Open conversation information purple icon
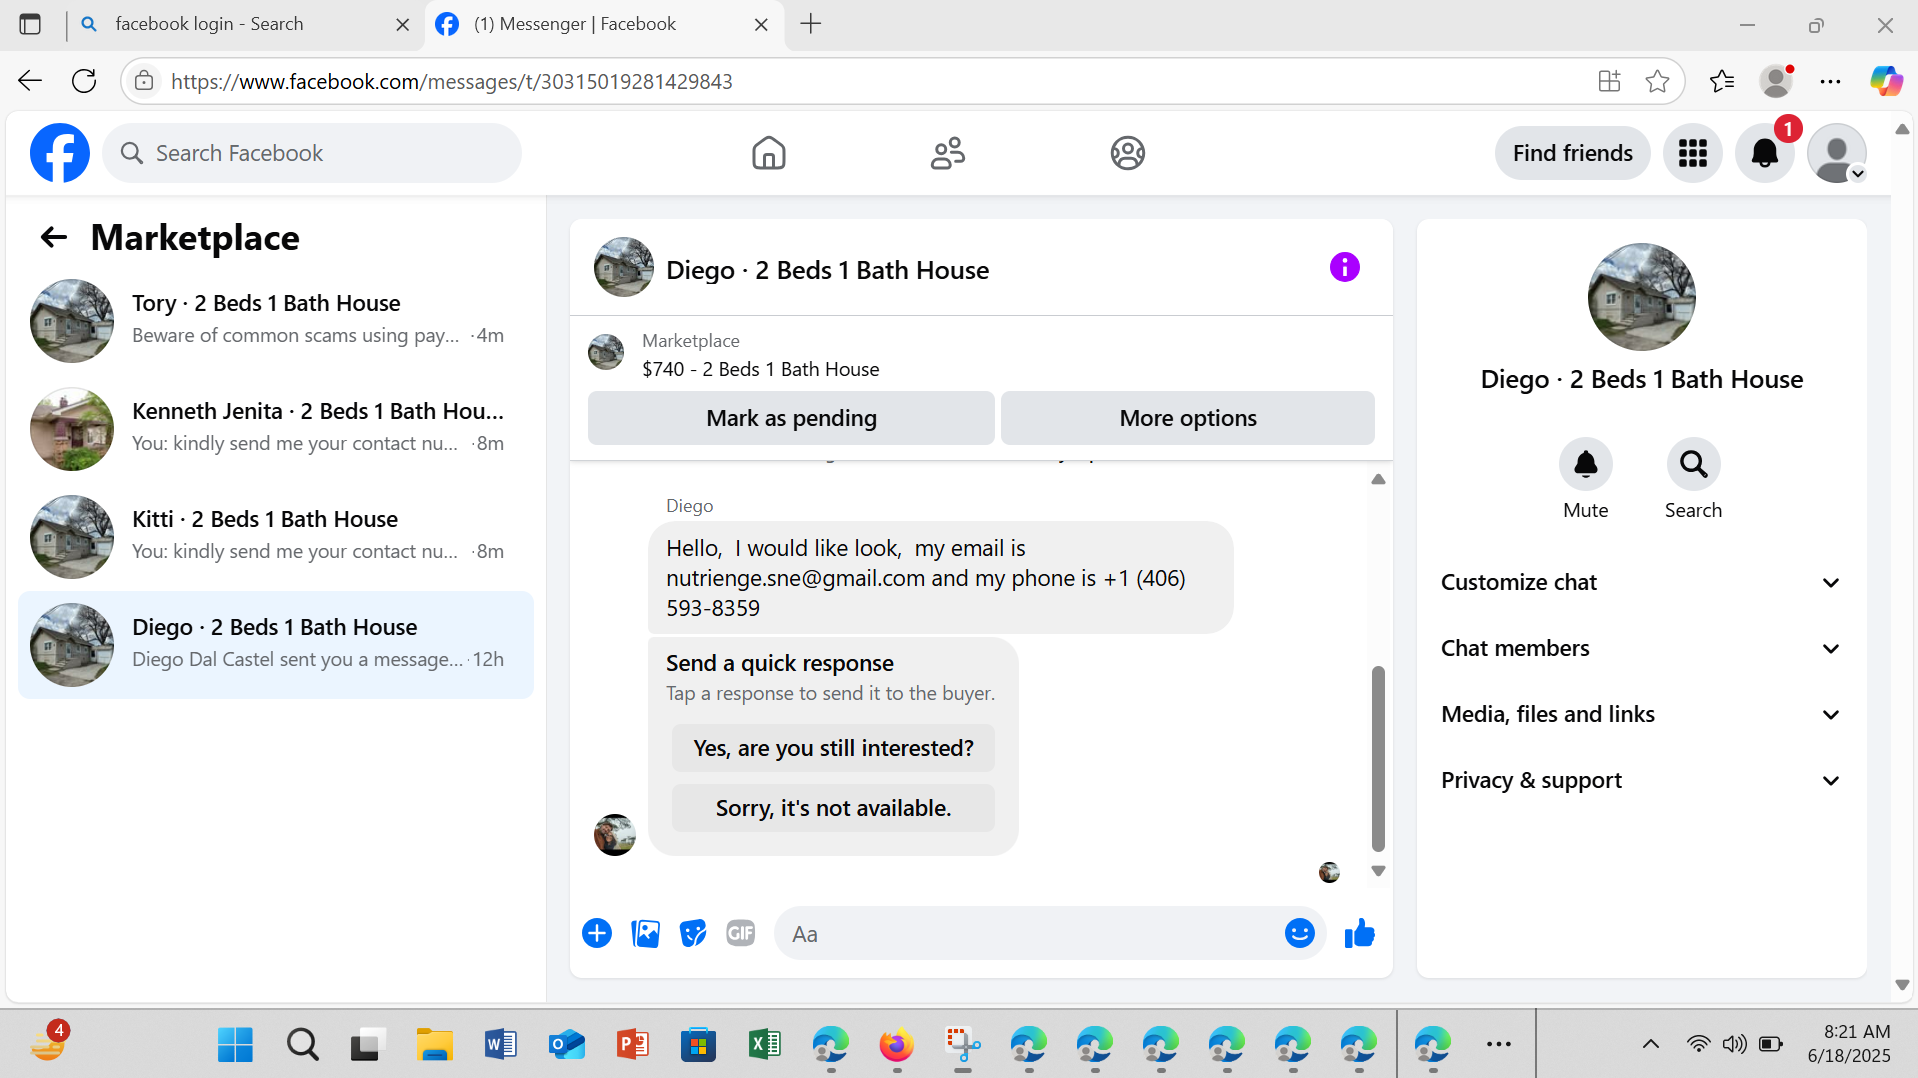Image resolution: width=1918 pixels, height=1078 pixels. [1344, 267]
